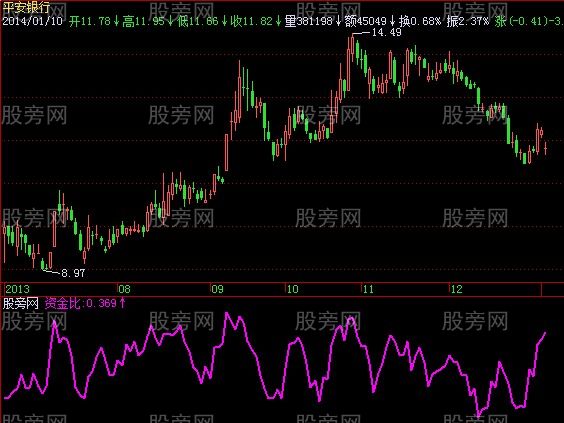
Task: Click the 开11.78 opening price value
Action: (90, 21)
